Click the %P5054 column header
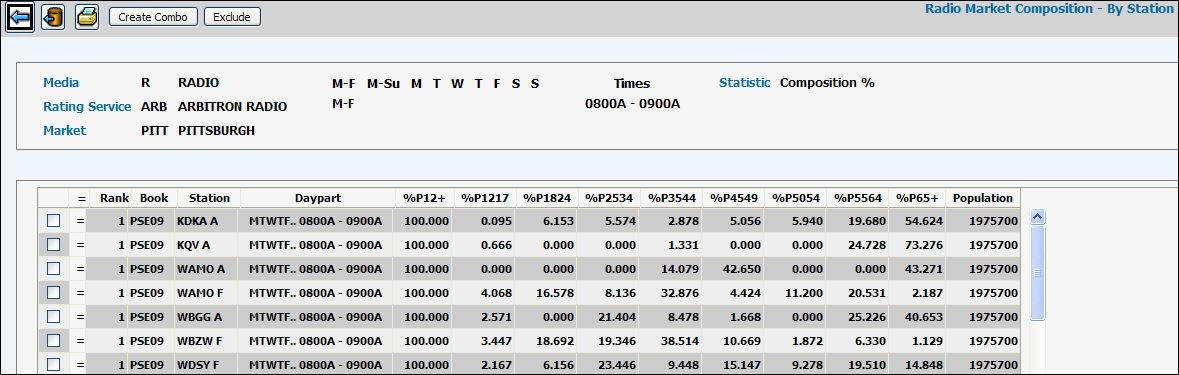The image size is (1179, 375). (796, 198)
